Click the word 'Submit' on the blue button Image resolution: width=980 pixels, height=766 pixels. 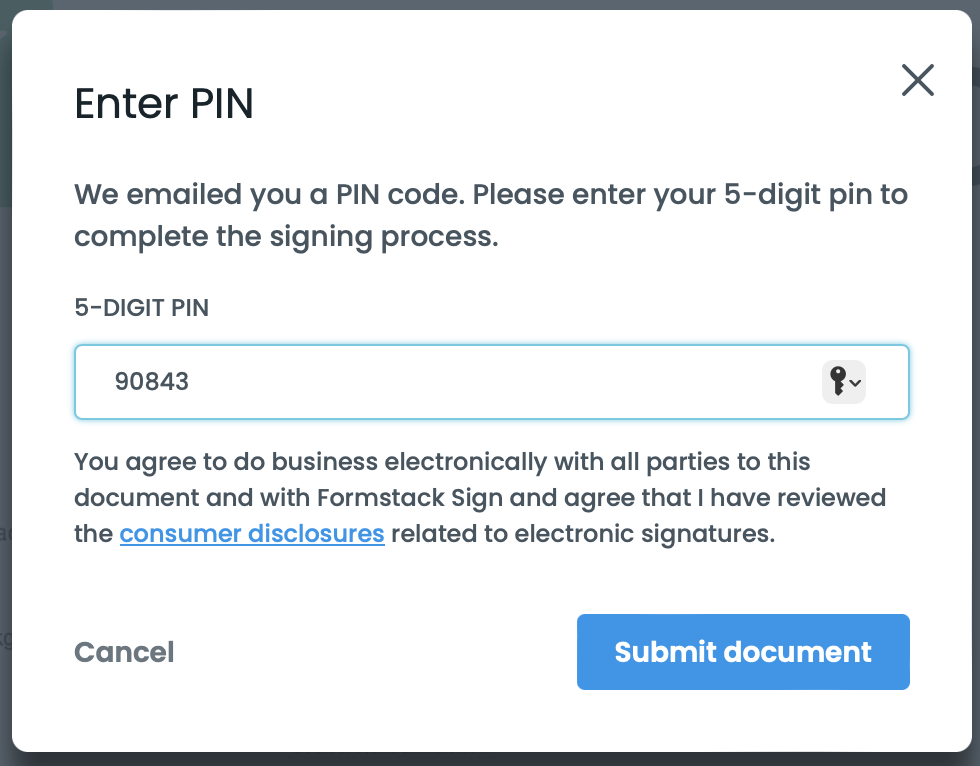pos(664,652)
